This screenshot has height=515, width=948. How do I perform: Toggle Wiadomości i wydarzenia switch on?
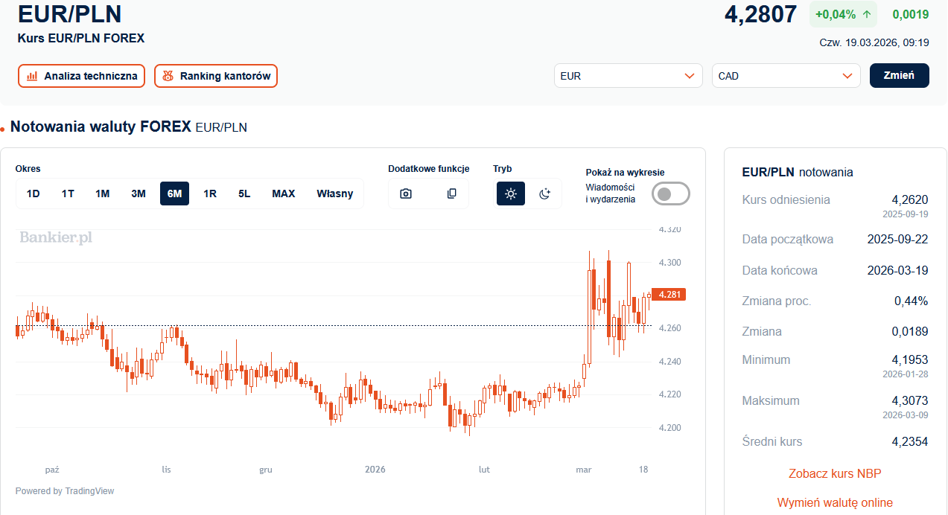(670, 194)
